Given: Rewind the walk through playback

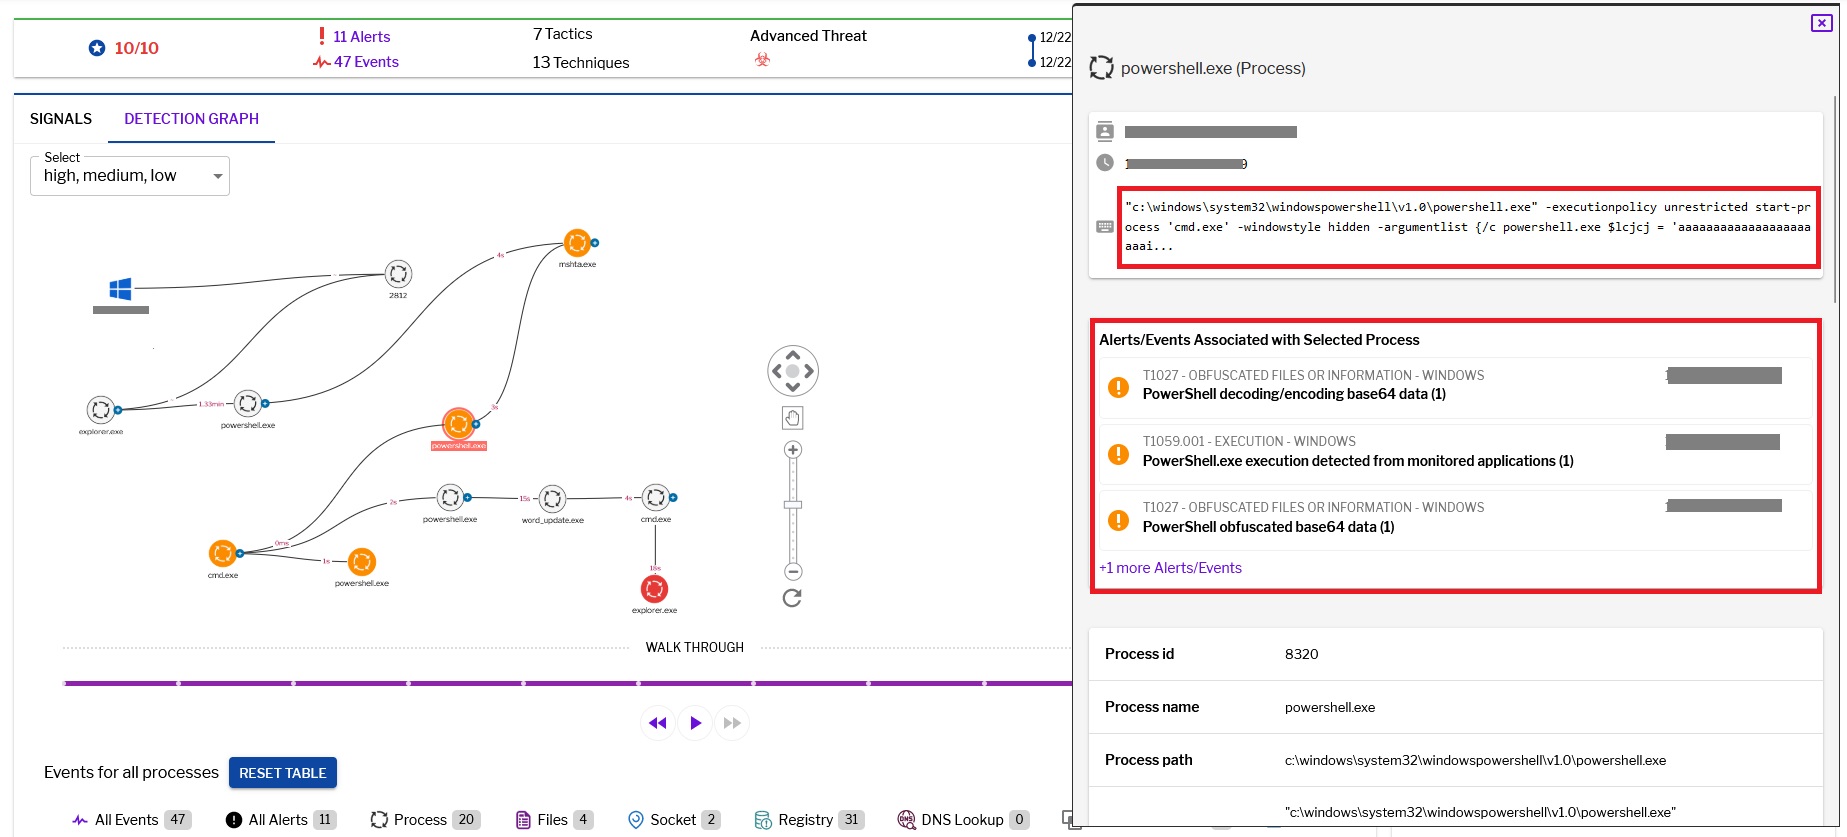Looking at the screenshot, I should [657, 723].
